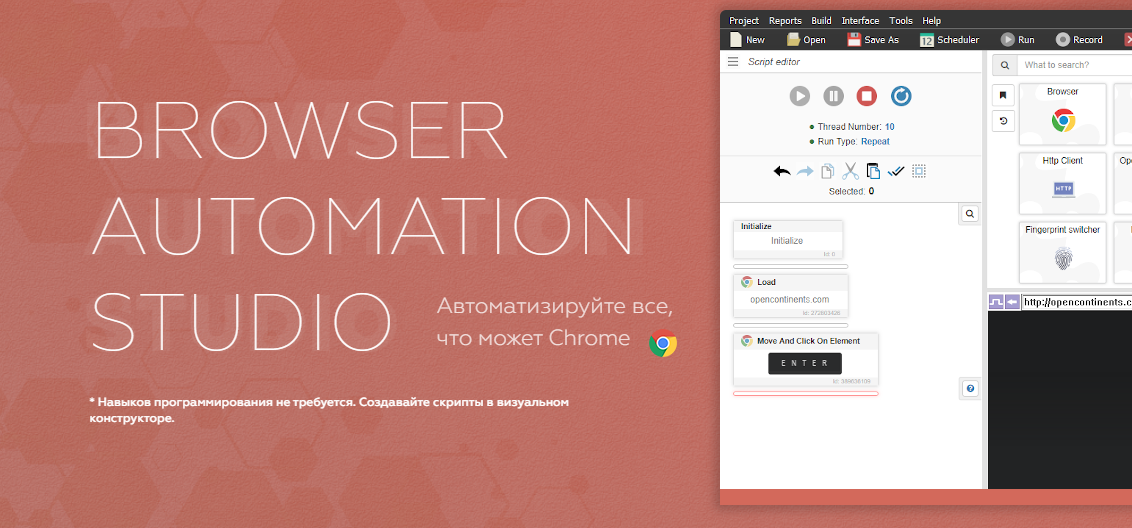
Task: Click the Open project toolbar button
Action: (806, 40)
